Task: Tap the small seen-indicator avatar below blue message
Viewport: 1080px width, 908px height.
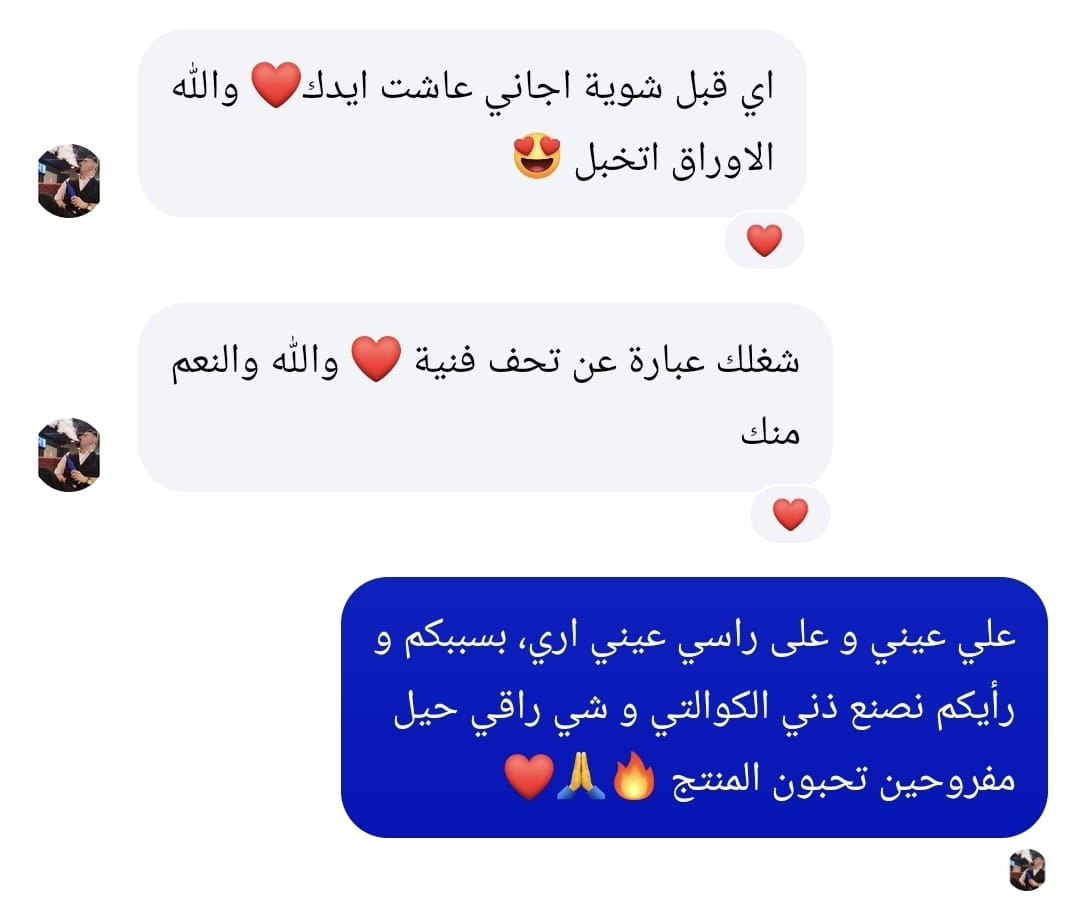Action: [1027, 869]
